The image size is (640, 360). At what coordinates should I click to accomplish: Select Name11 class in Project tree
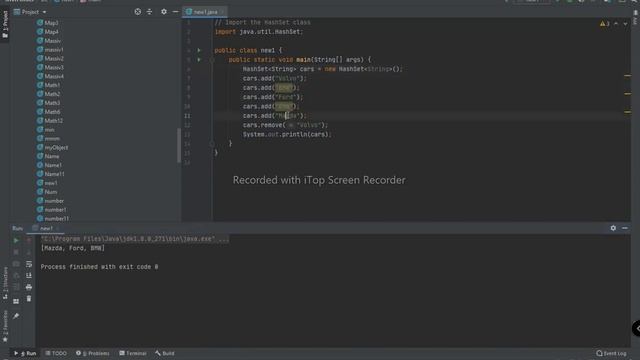(50, 174)
